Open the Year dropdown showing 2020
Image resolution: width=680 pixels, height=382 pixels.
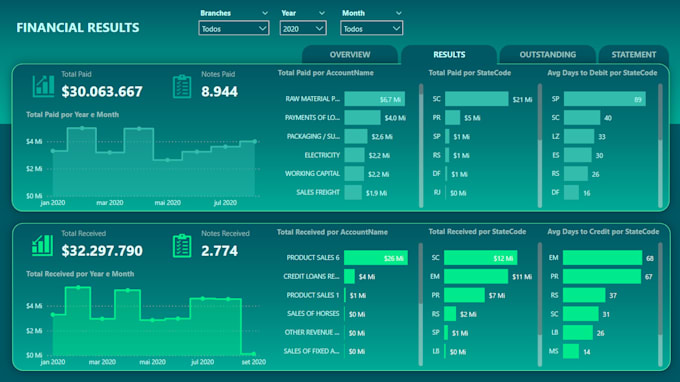click(x=303, y=29)
